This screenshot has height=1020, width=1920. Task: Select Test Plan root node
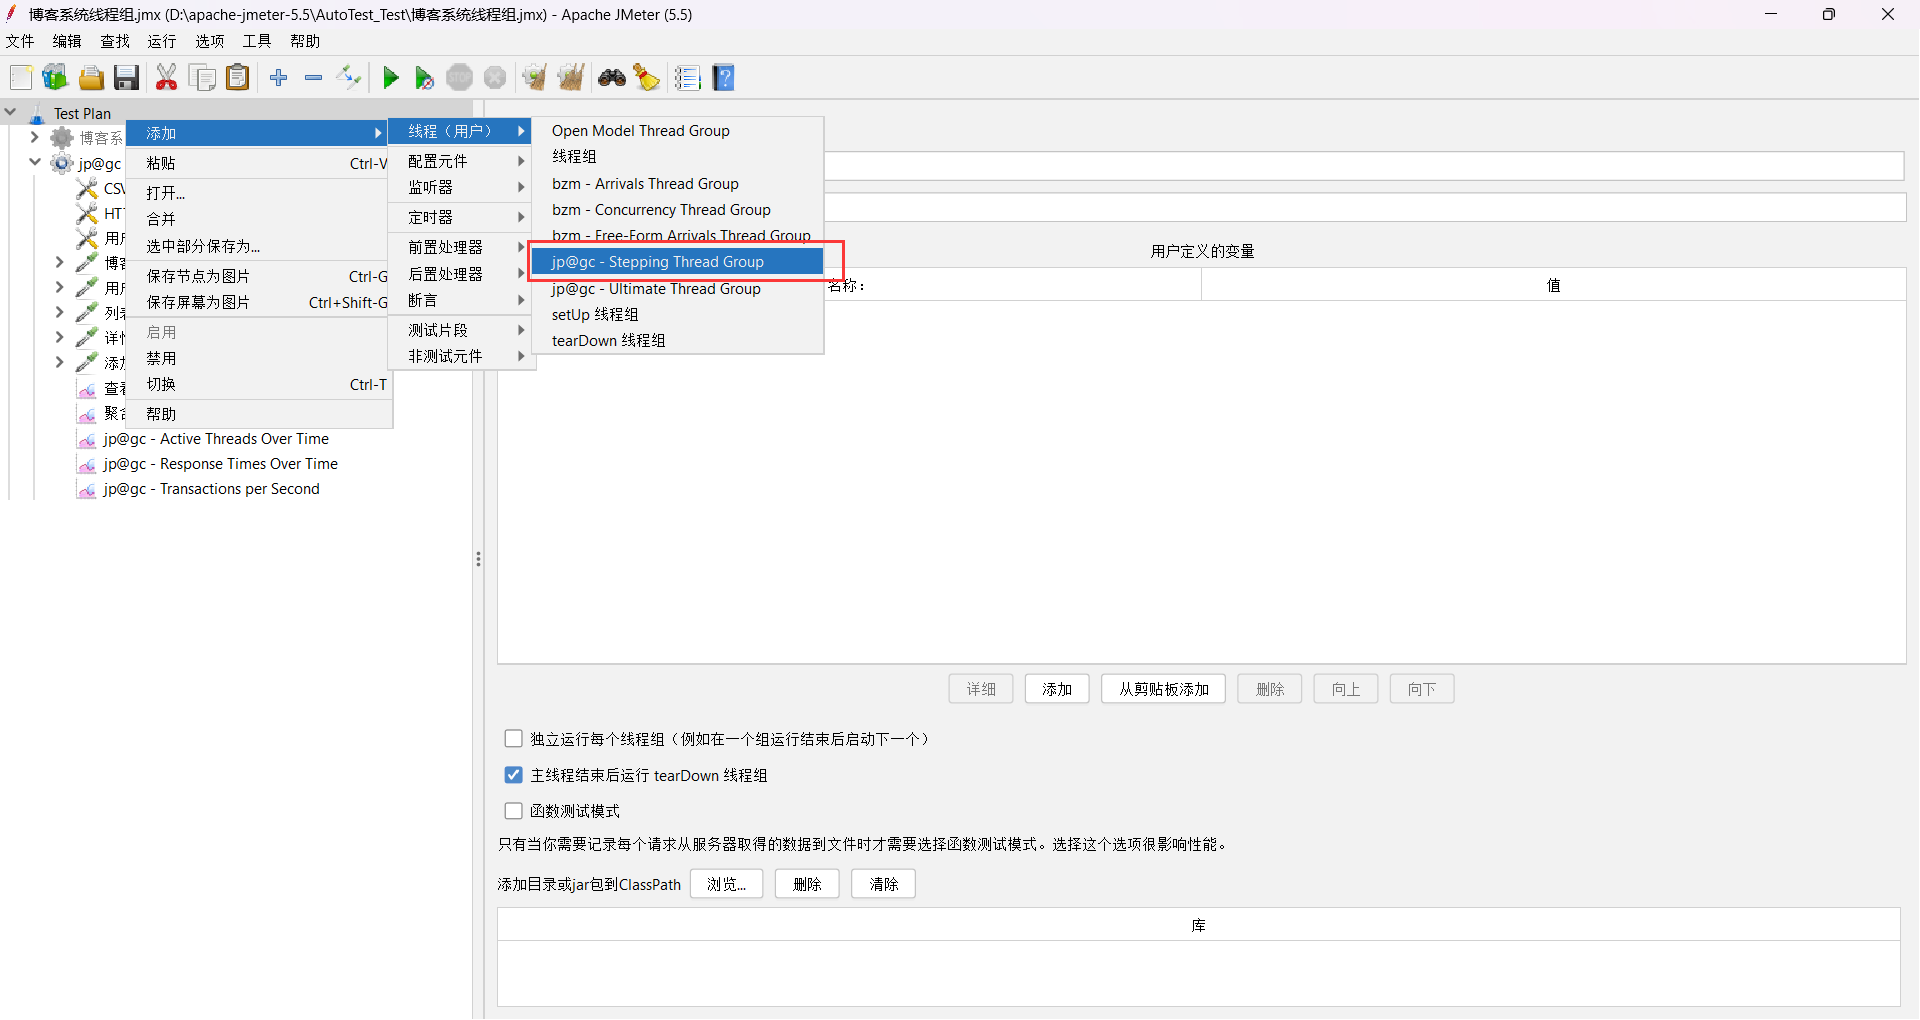pyautogui.click(x=82, y=114)
